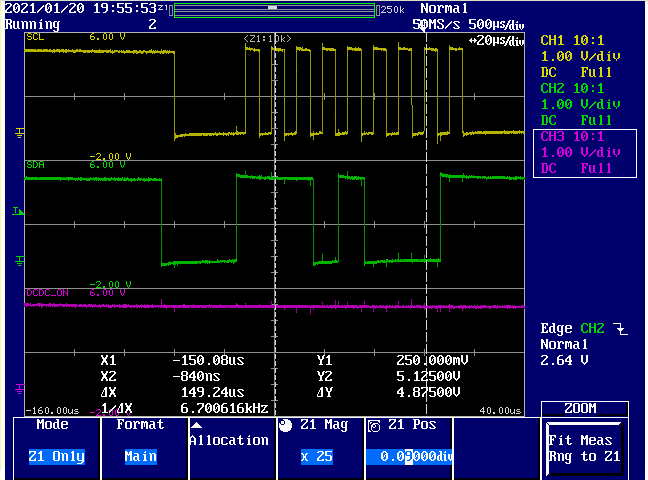Select the CH2 10:1 channel info block

point(580,104)
